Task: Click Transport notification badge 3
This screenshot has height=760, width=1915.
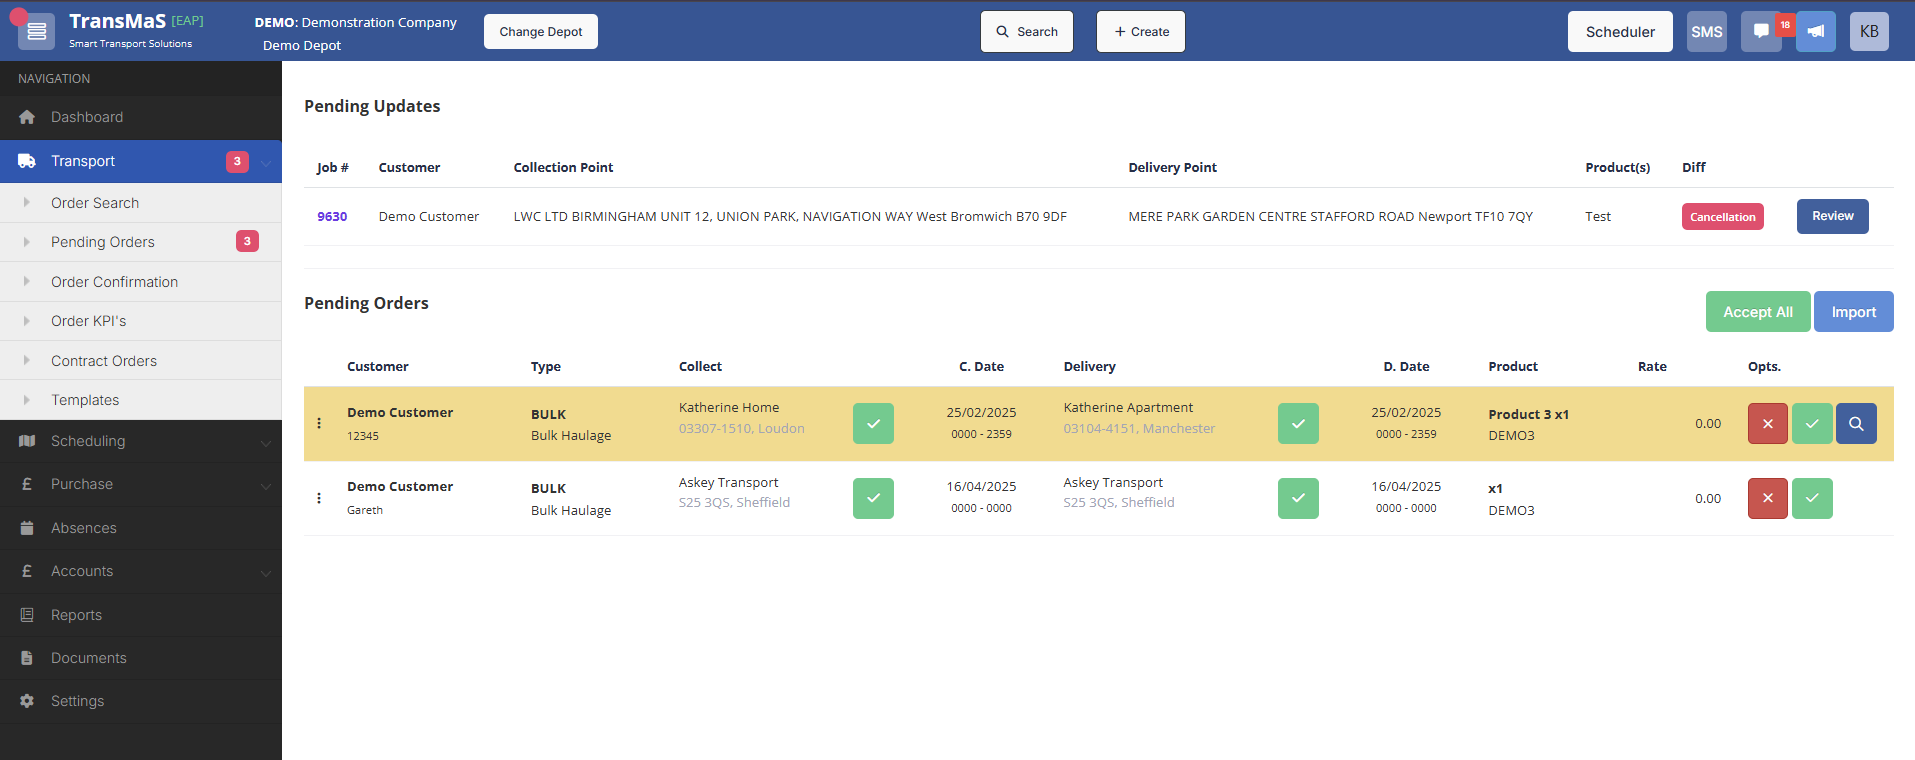Action: tap(237, 161)
